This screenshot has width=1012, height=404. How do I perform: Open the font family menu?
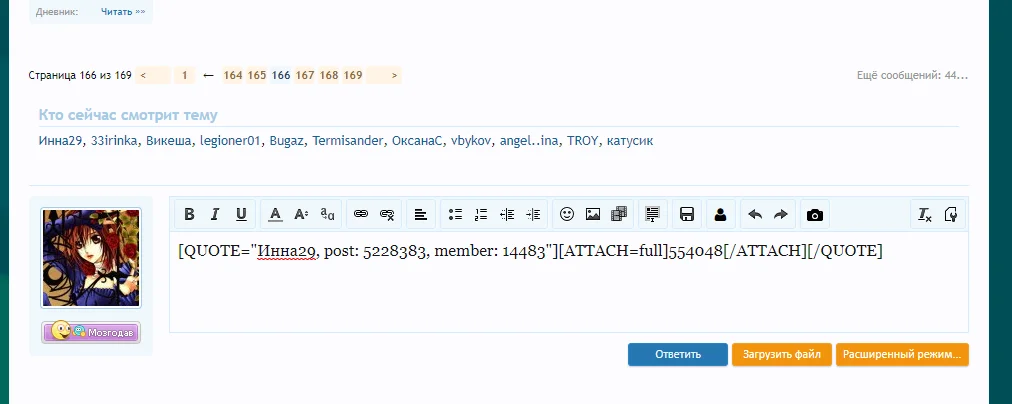click(x=327, y=214)
